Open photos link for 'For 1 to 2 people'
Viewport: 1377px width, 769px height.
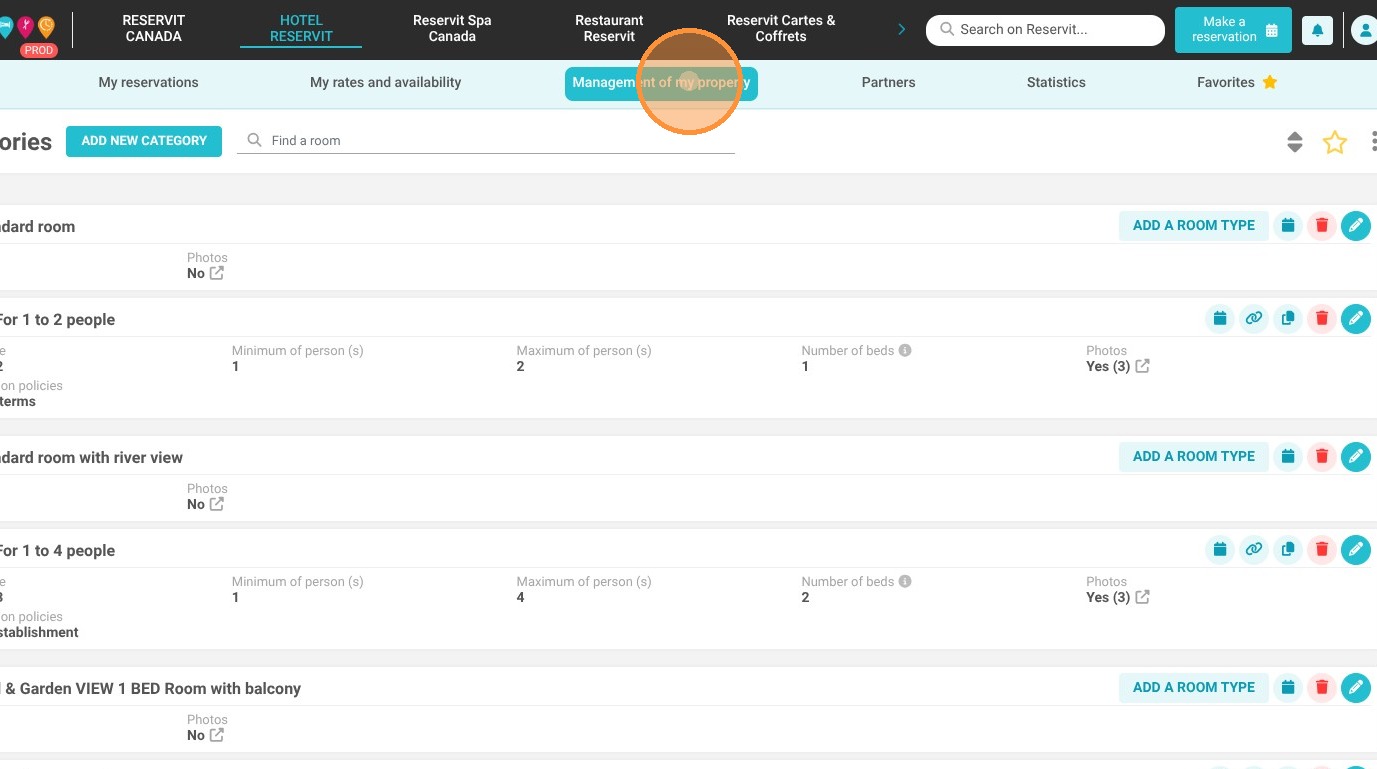[x=1142, y=366]
